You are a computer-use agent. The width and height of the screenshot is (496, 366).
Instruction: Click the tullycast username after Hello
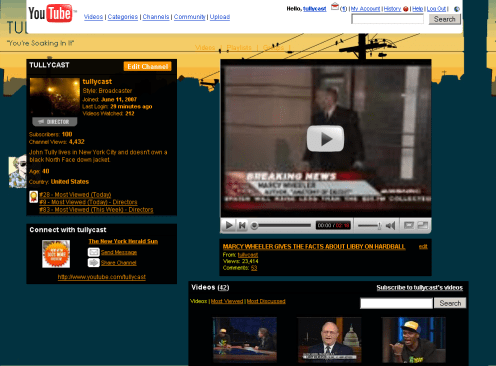tap(314, 9)
